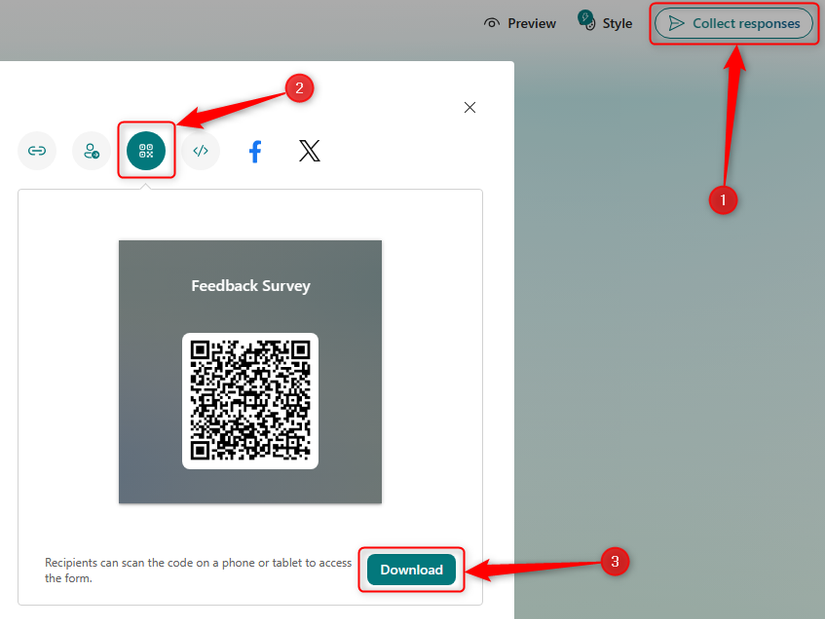825x619 pixels.
Task: Open the Style options
Action: [605, 22]
